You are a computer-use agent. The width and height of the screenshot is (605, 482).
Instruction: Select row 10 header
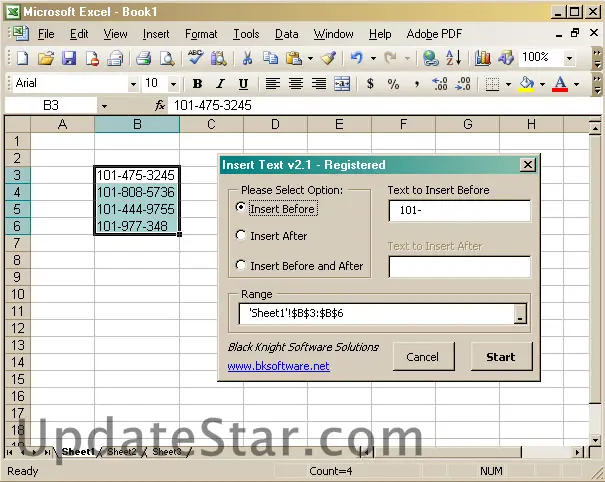[x=17, y=294]
